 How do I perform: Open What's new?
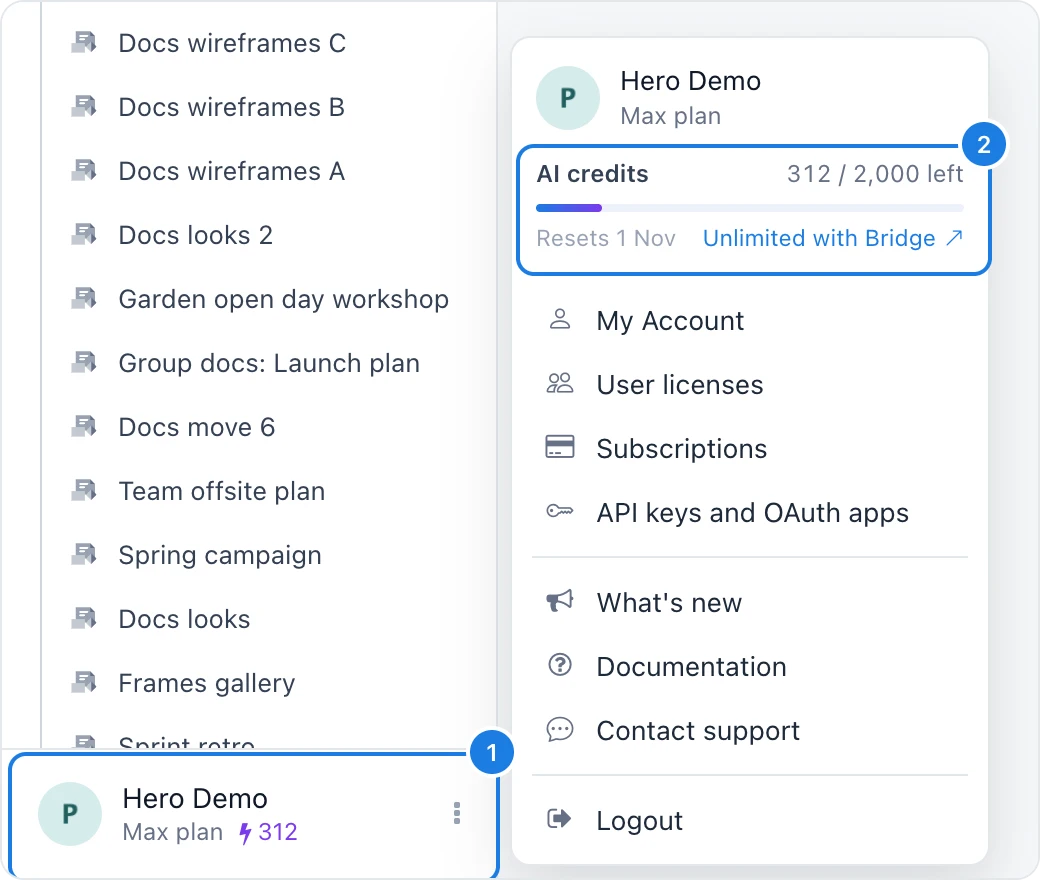click(749, 602)
